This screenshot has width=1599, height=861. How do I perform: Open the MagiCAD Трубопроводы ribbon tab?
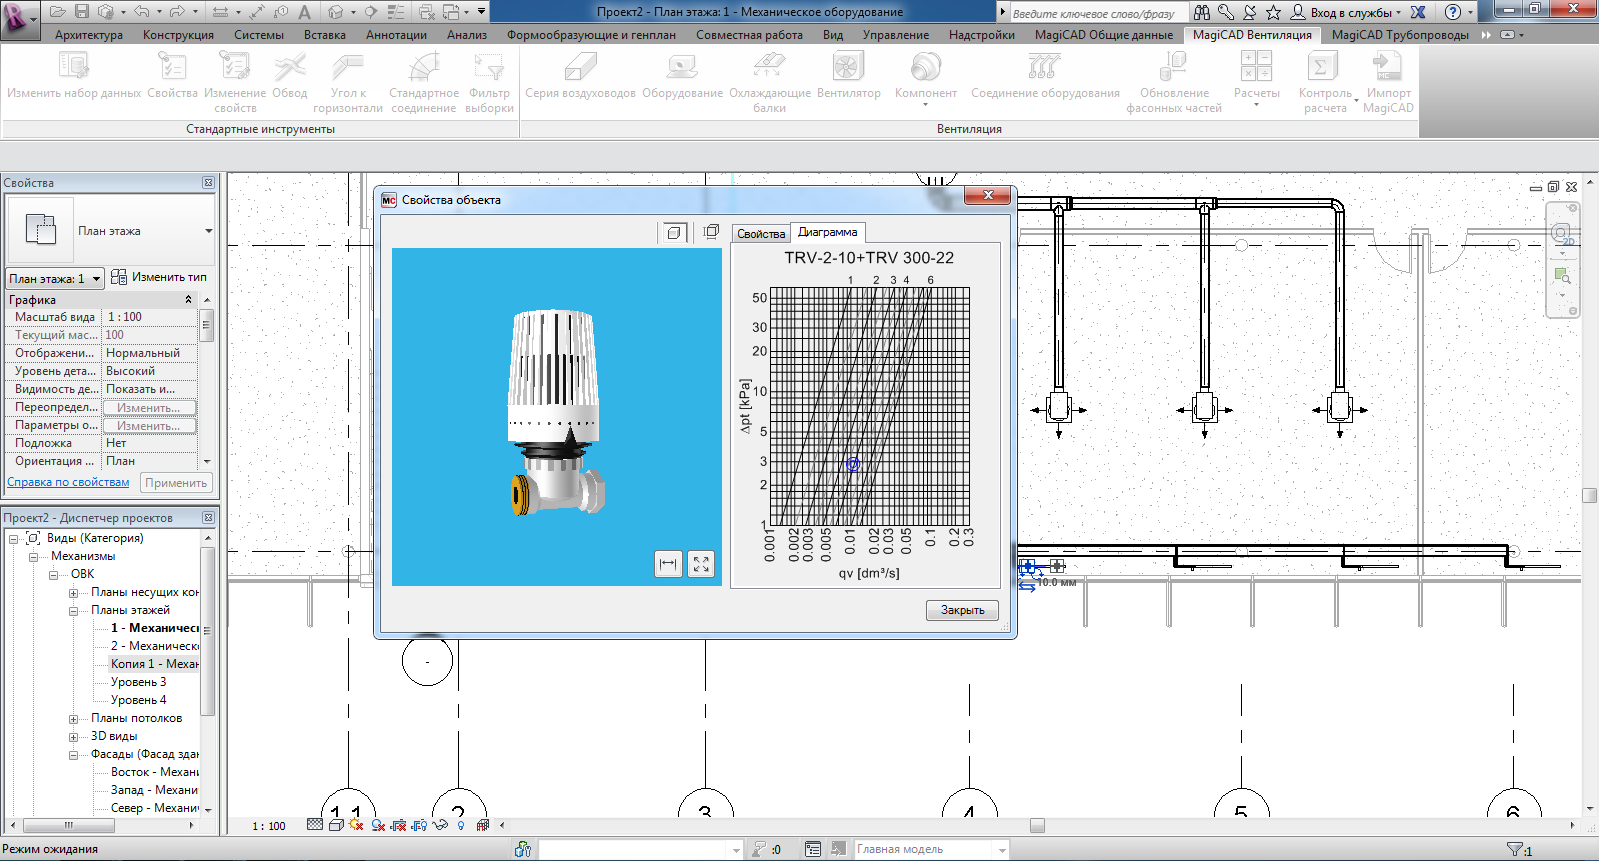click(1399, 35)
